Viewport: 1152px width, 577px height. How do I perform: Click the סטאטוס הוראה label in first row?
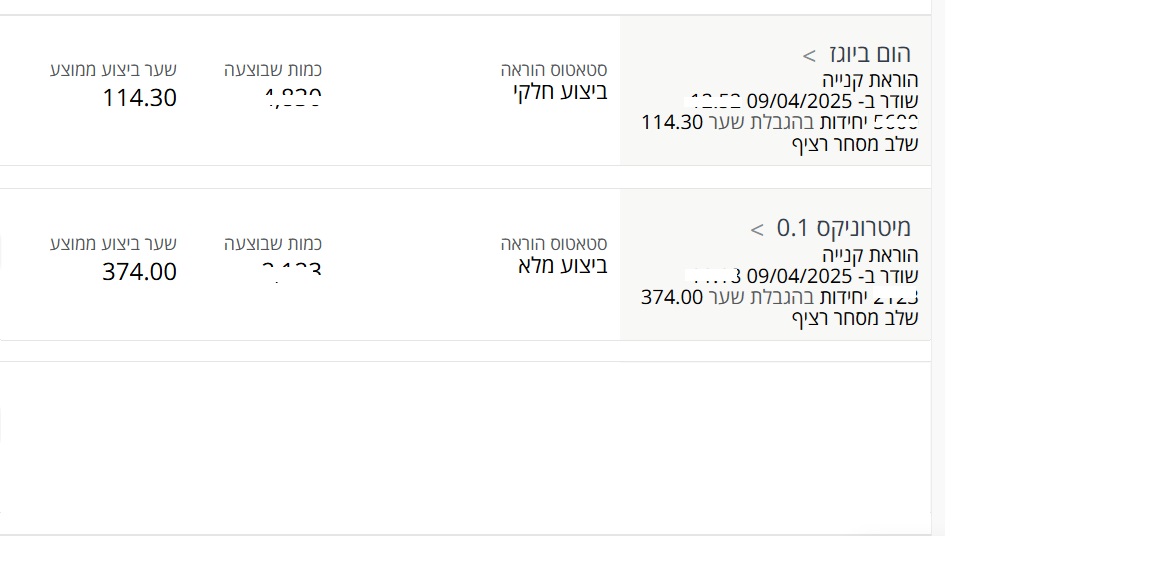[x=554, y=70]
